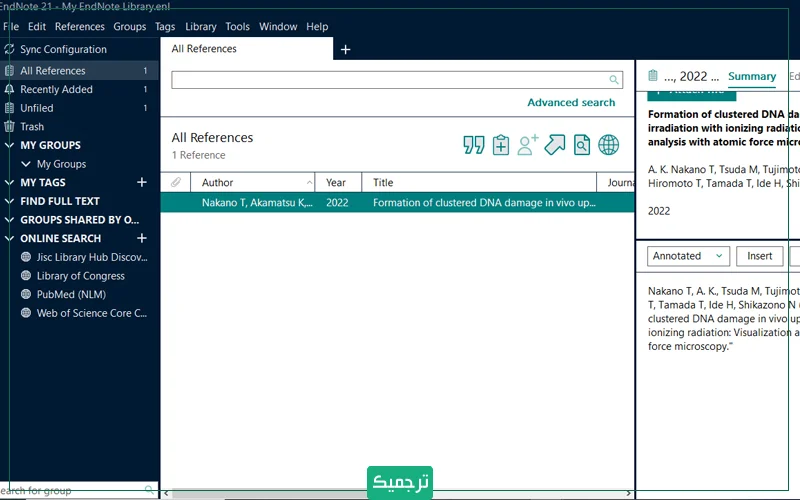The height and width of the screenshot is (500, 800).
Task: Click the Sync Configuration icon
Action: 10,49
